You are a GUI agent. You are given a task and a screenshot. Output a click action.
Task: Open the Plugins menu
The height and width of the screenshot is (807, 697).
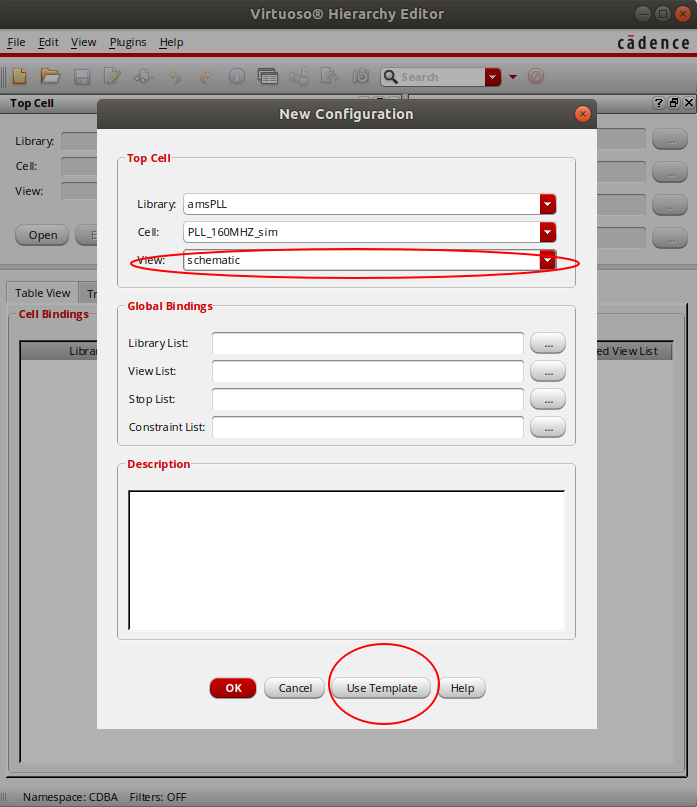pos(128,42)
